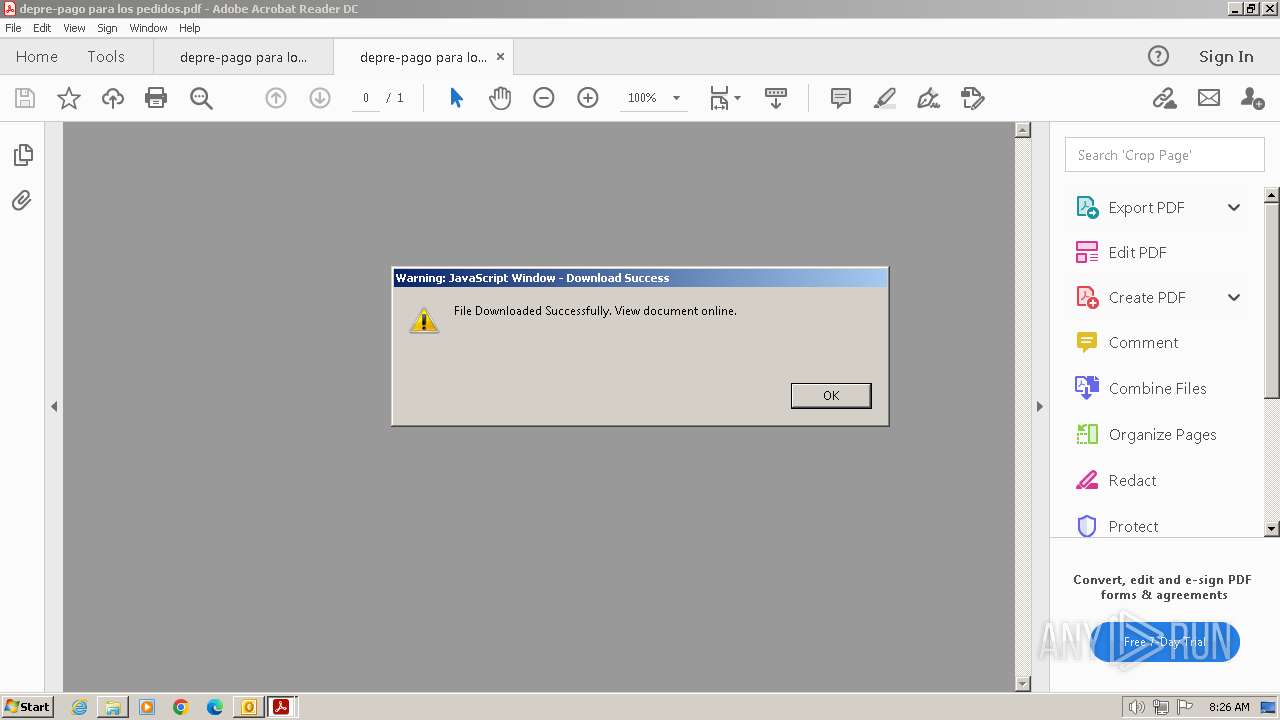Open the sign document pen tool
Viewport: 1280px width, 720px height.
(x=929, y=98)
